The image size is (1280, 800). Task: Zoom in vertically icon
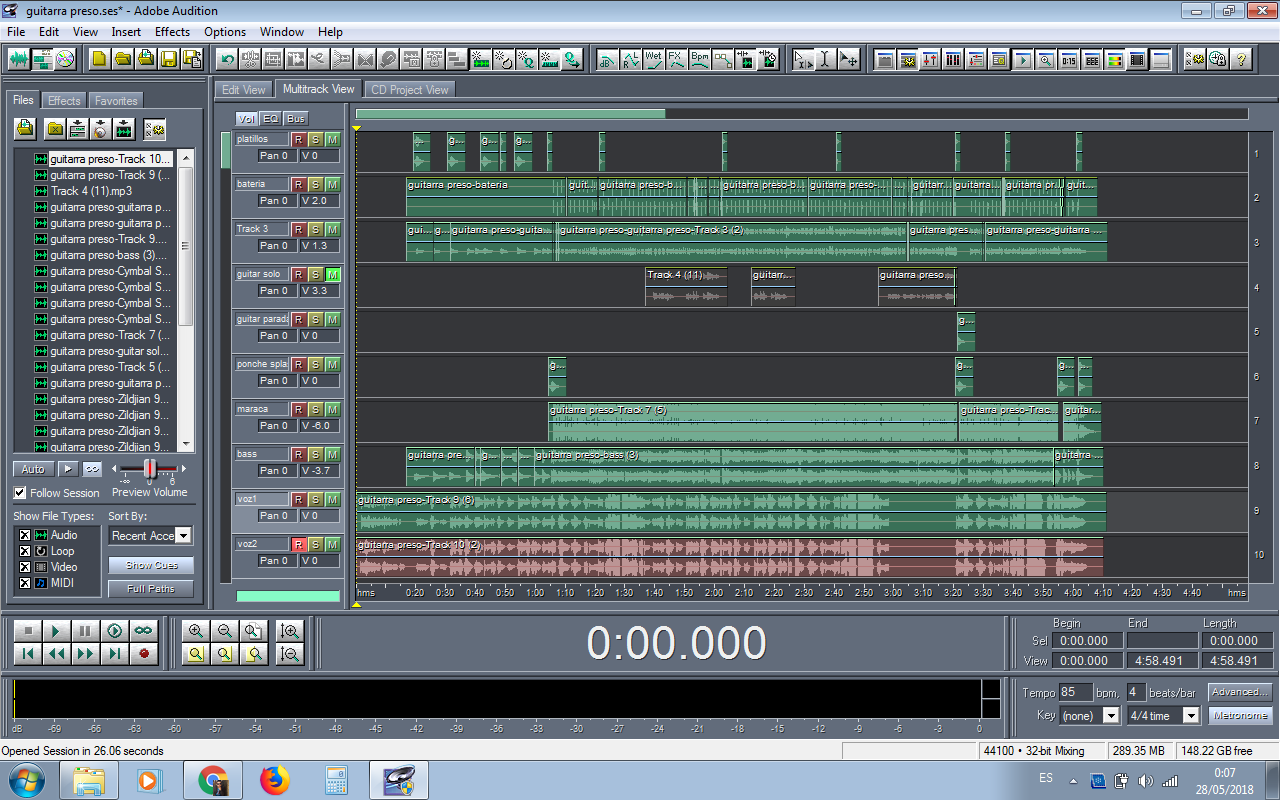[290, 631]
